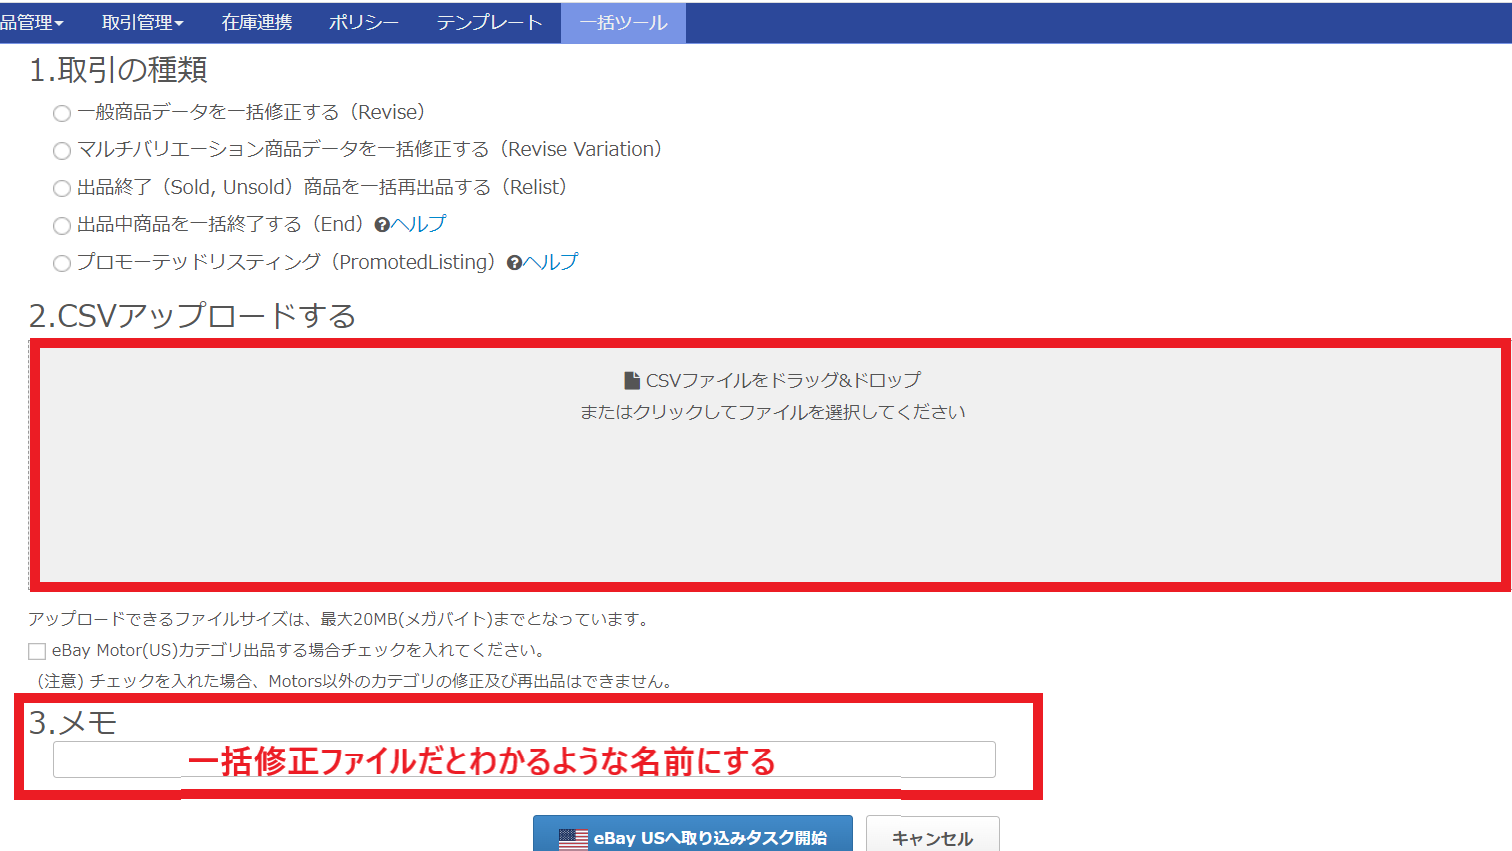Image resolution: width=1512 pixels, height=851 pixels.
Task: Click the question mark icon beside End option
Action: 382,226
